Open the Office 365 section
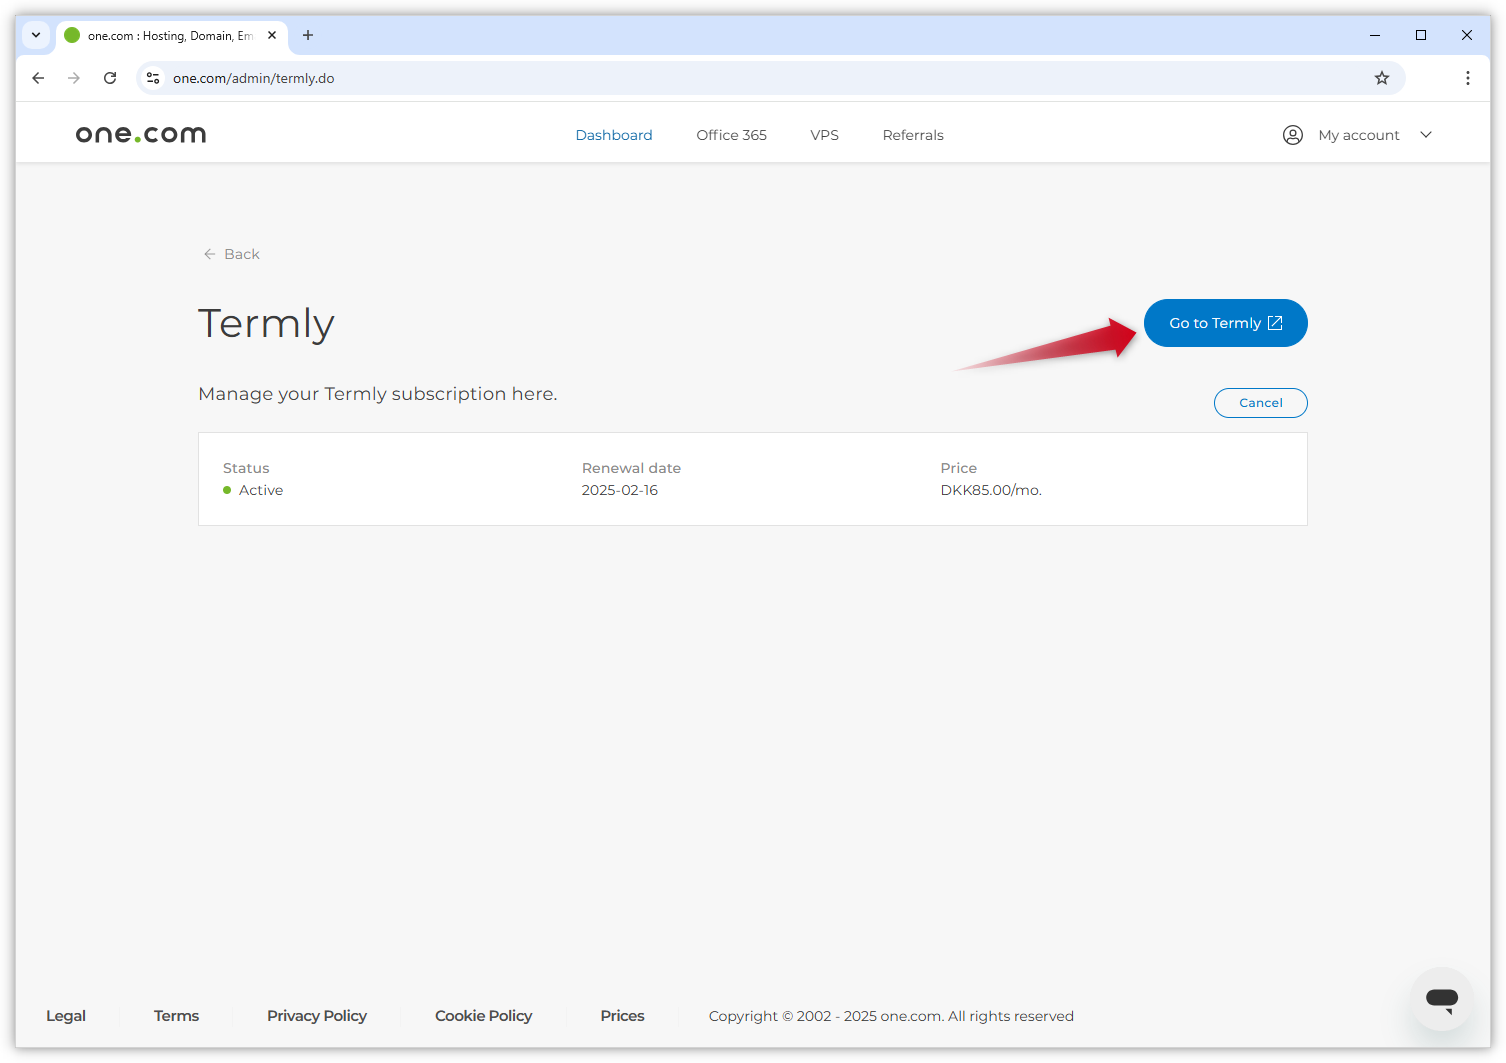 (x=731, y=134)
